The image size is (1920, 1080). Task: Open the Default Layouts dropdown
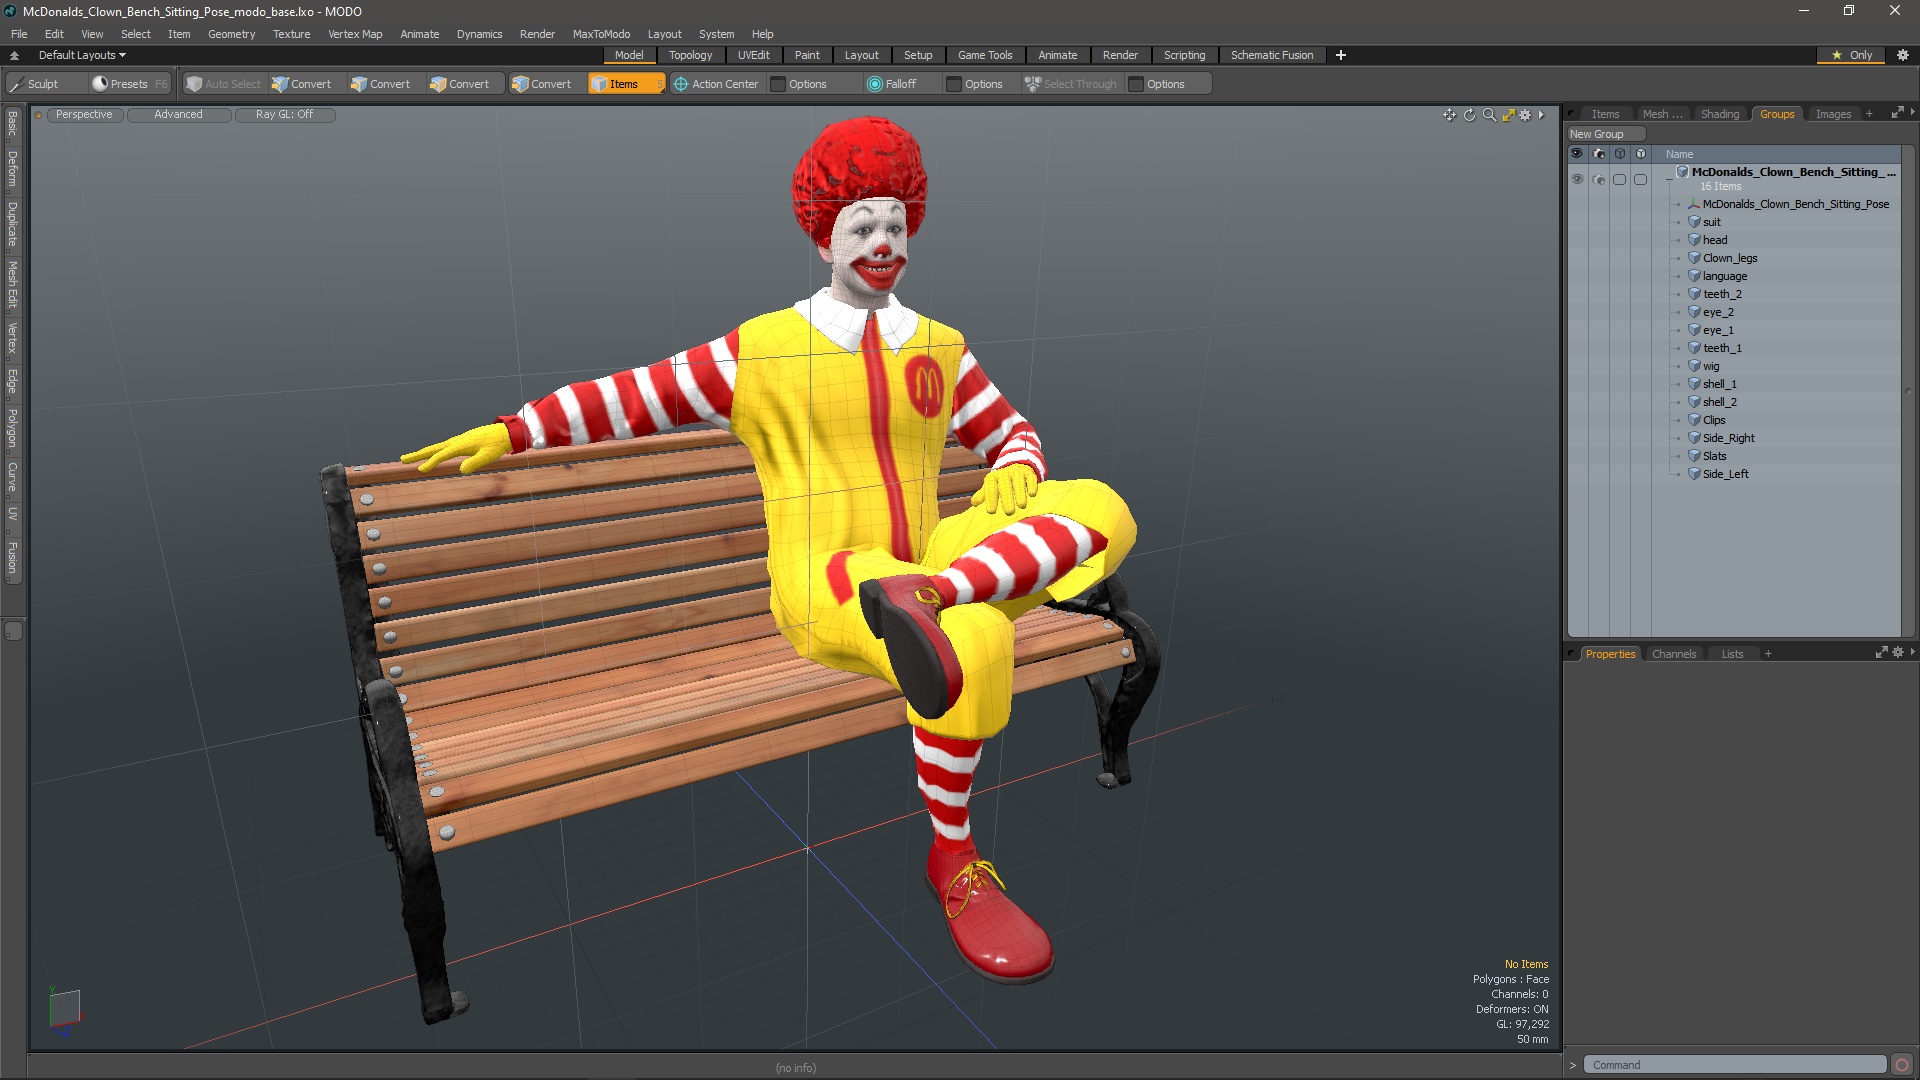click(82, 55)
